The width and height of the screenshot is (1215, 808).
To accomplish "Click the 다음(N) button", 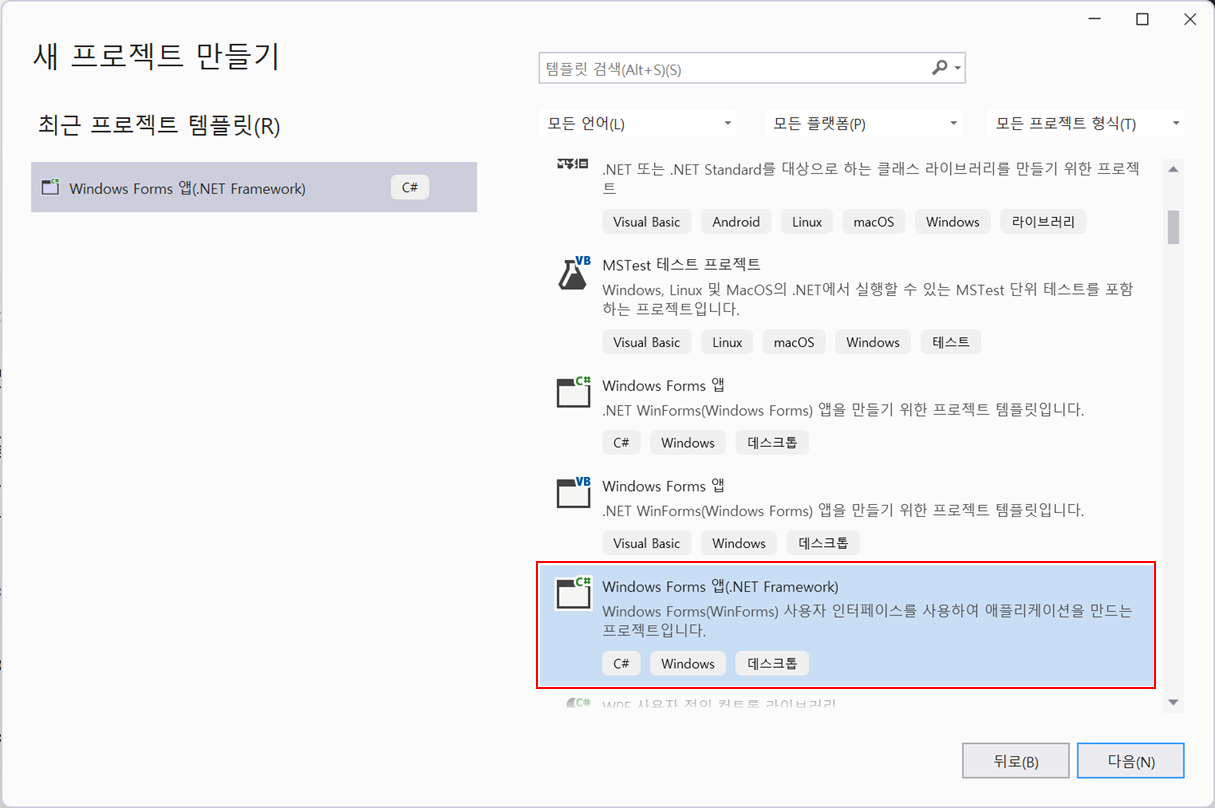I will tap(1131, 761).
